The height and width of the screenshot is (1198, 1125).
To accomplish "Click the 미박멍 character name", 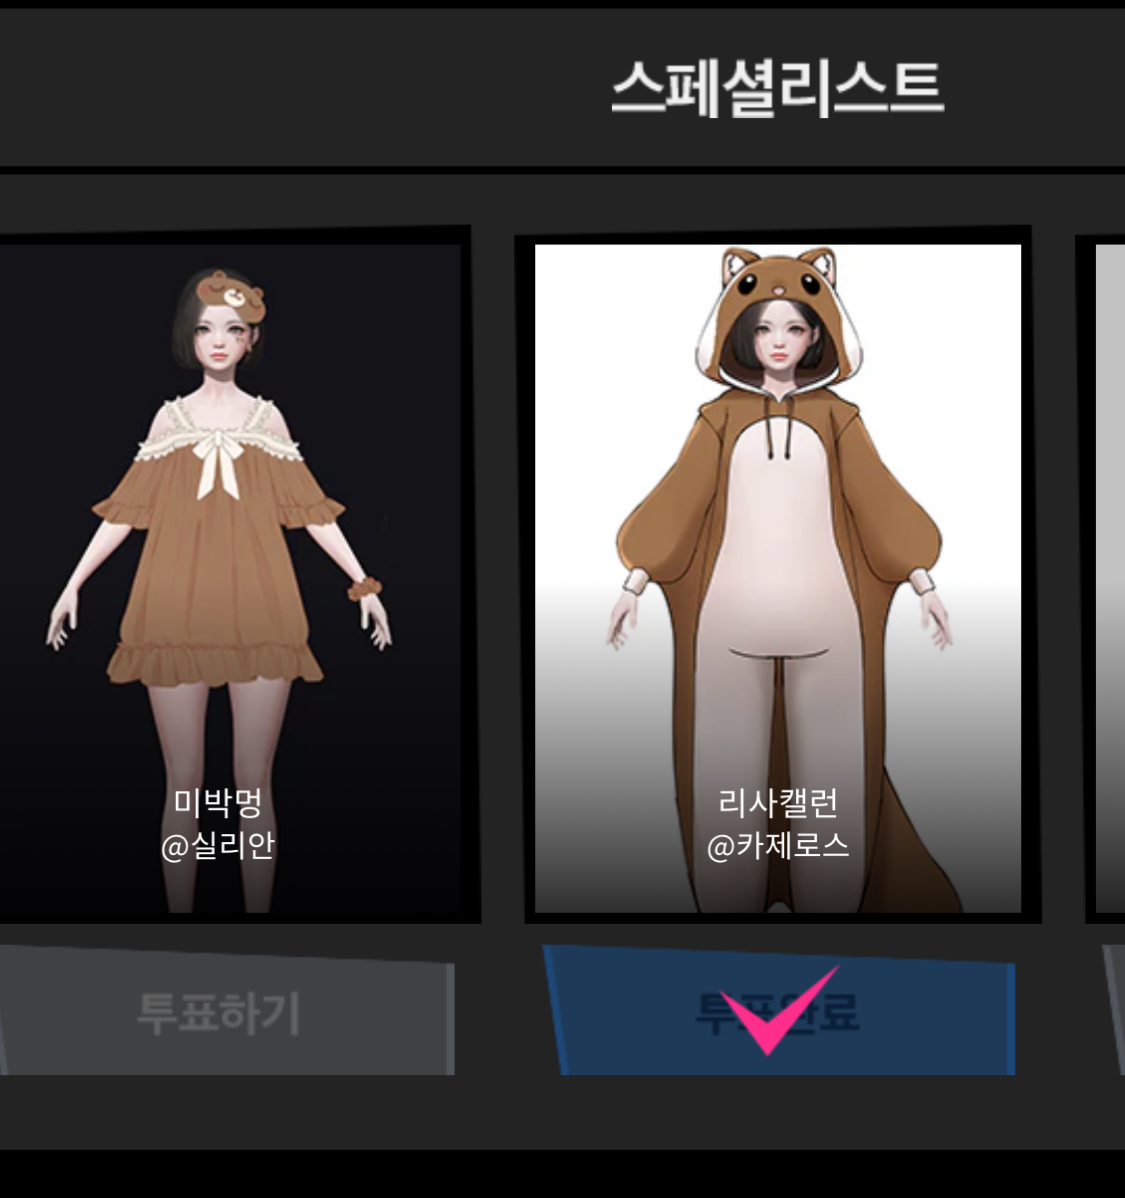I will pos(218,802).
